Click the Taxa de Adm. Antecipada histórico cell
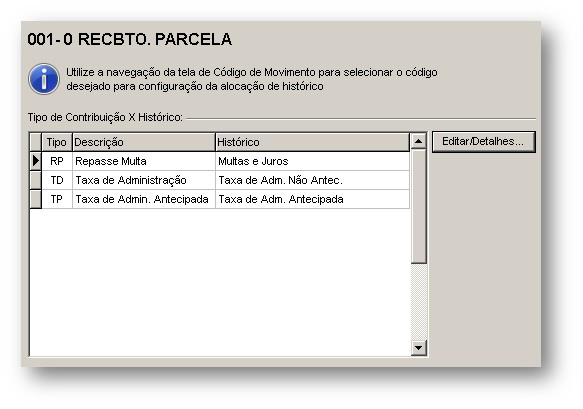583x409 pixels. point(312,199)
